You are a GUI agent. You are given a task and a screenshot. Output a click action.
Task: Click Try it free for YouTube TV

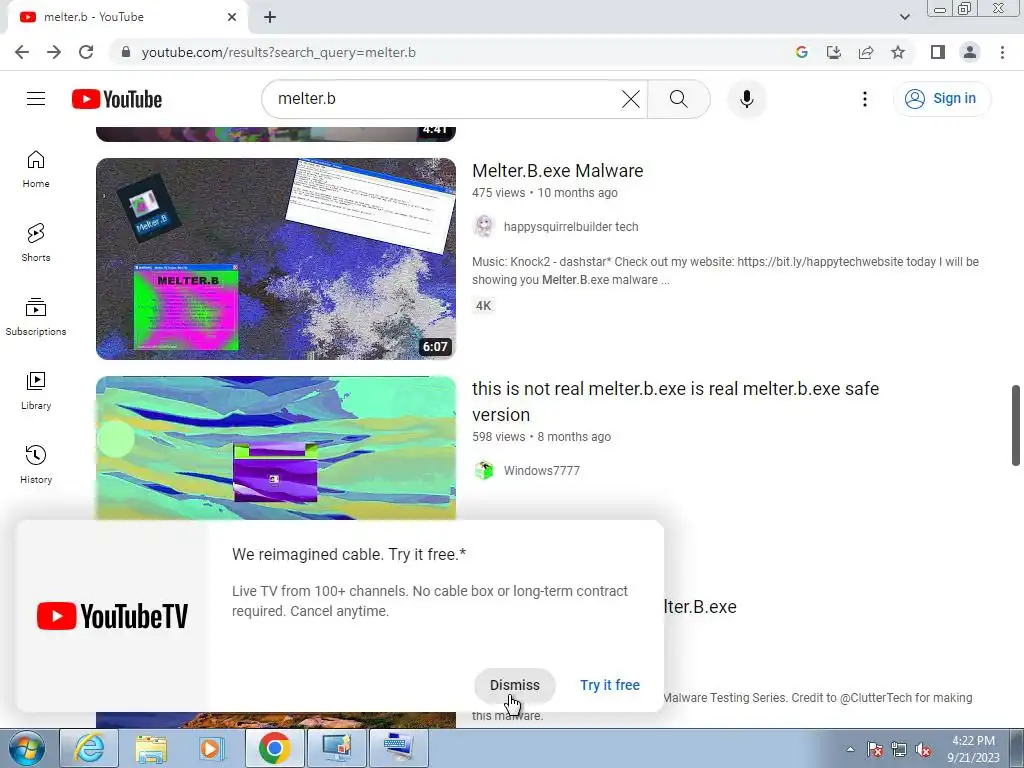click(610, 685)
